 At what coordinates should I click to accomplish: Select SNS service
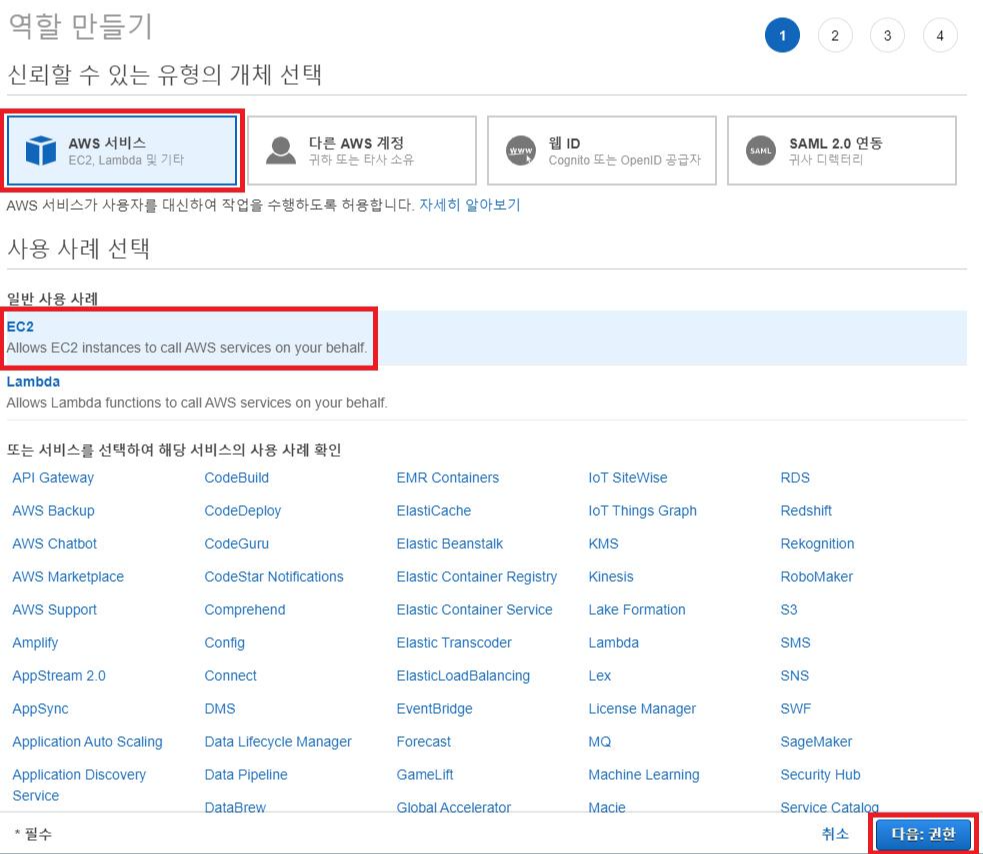click(x=794, y=675)
